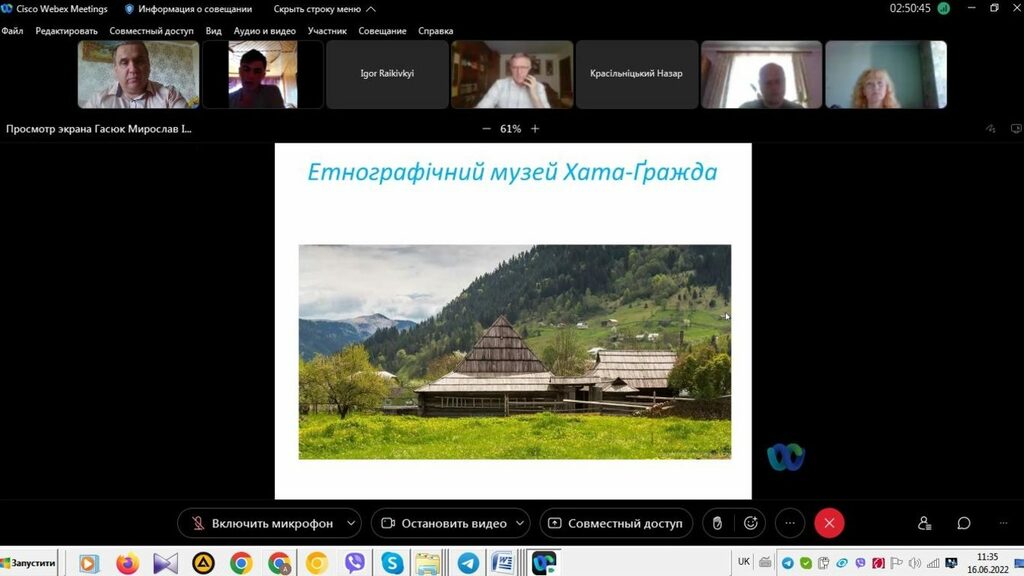
Task: Open Информация о совещании details
Action: click(x=188, y=9)
